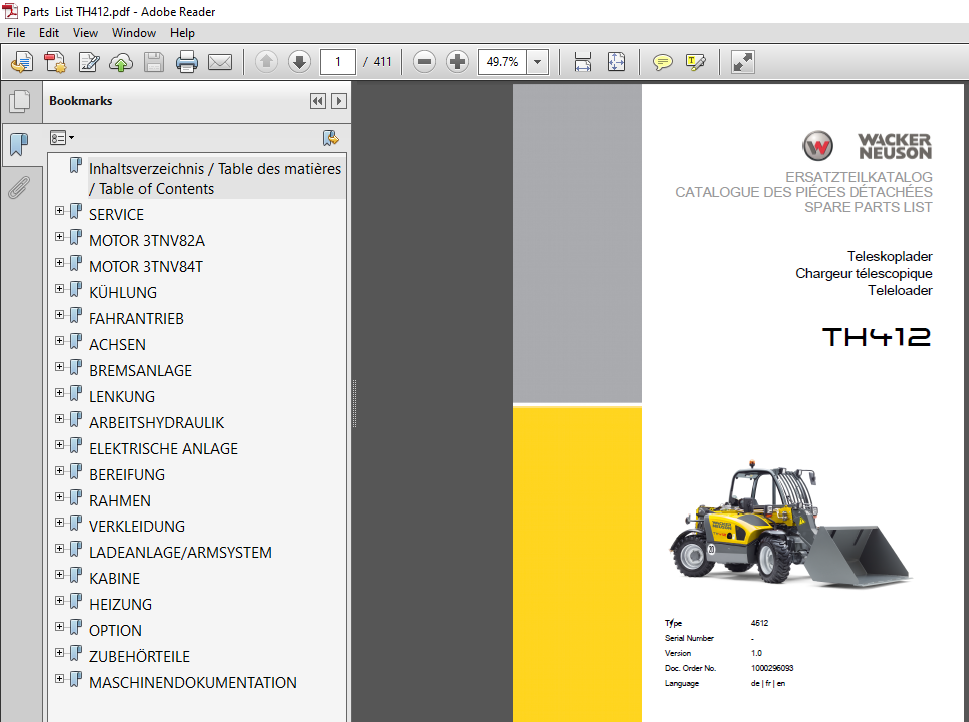Expand the LENKUNG bookmark

59,393
